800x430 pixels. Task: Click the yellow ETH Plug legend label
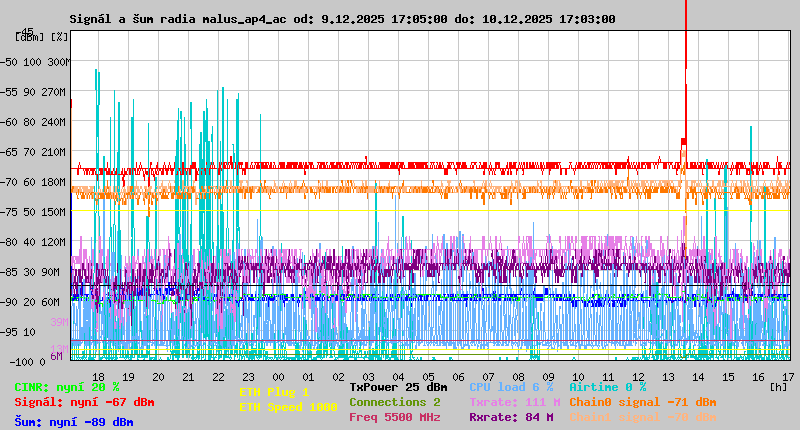275,392
